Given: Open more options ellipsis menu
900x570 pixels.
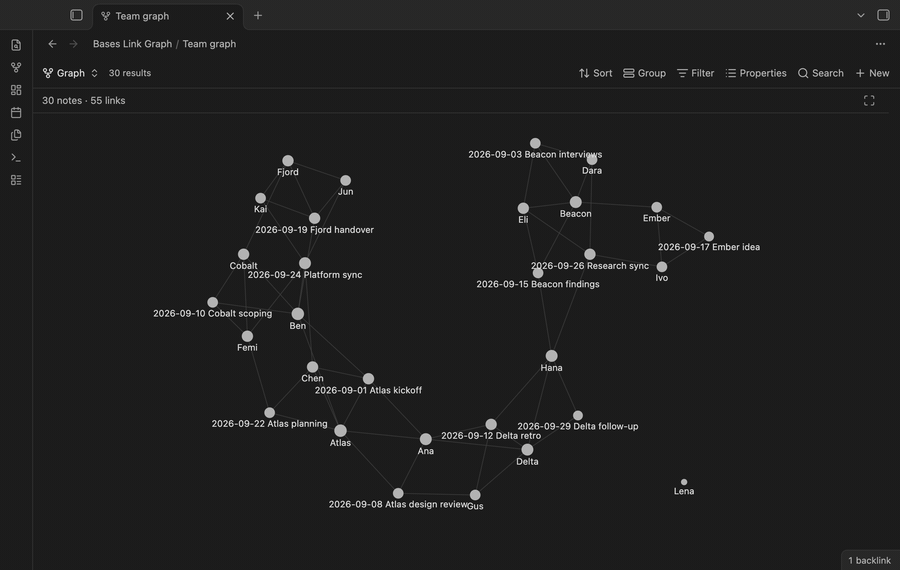Looking at the screenshot, I should coord(880,44).
